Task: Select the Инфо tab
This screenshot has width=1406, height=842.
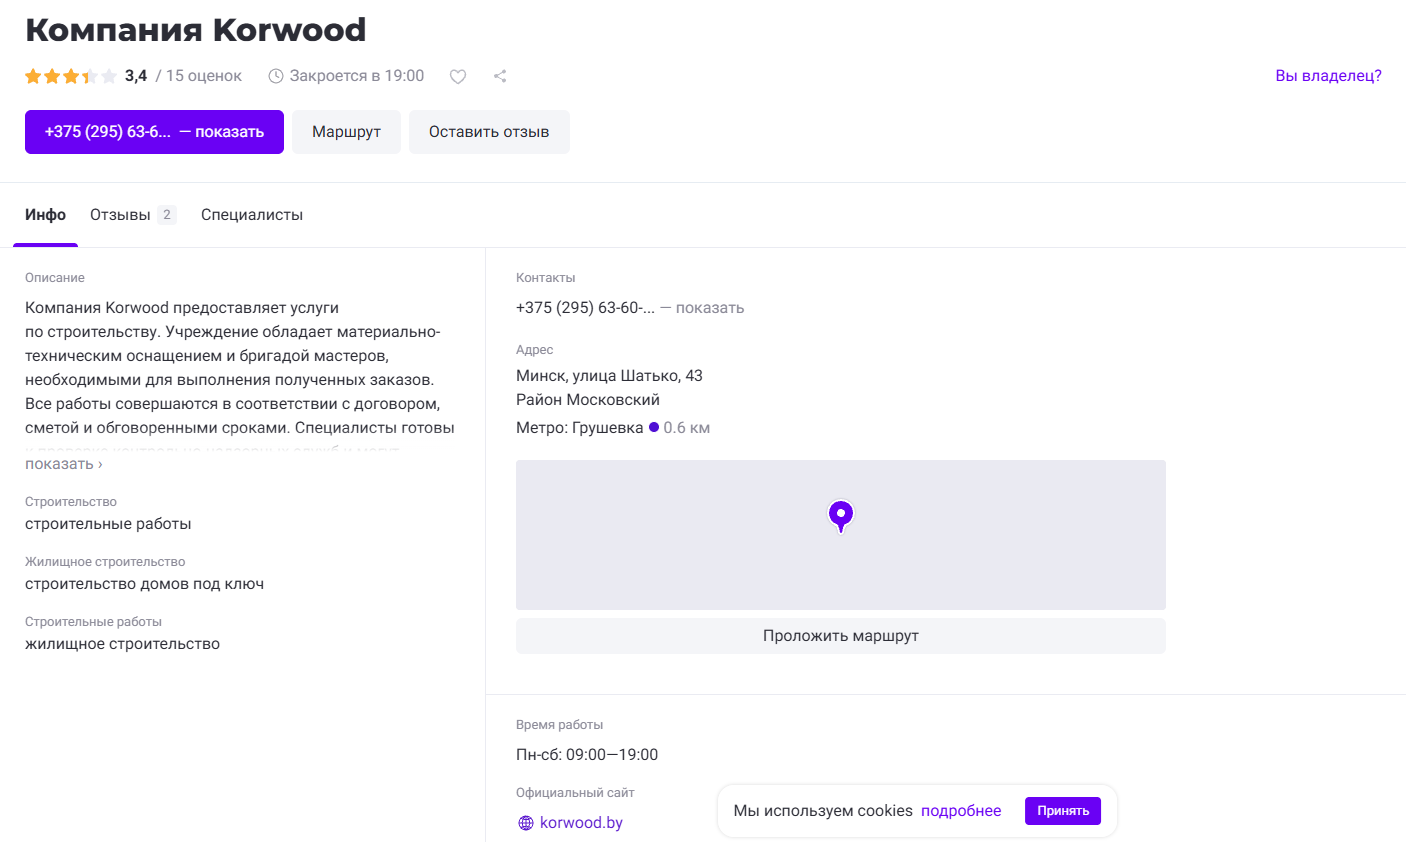Action: coord(45,215)
